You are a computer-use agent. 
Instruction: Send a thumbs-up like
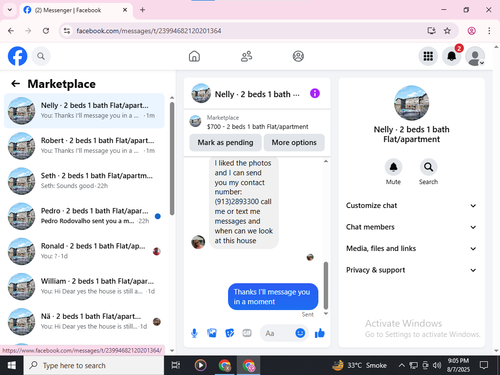[320, 333]
